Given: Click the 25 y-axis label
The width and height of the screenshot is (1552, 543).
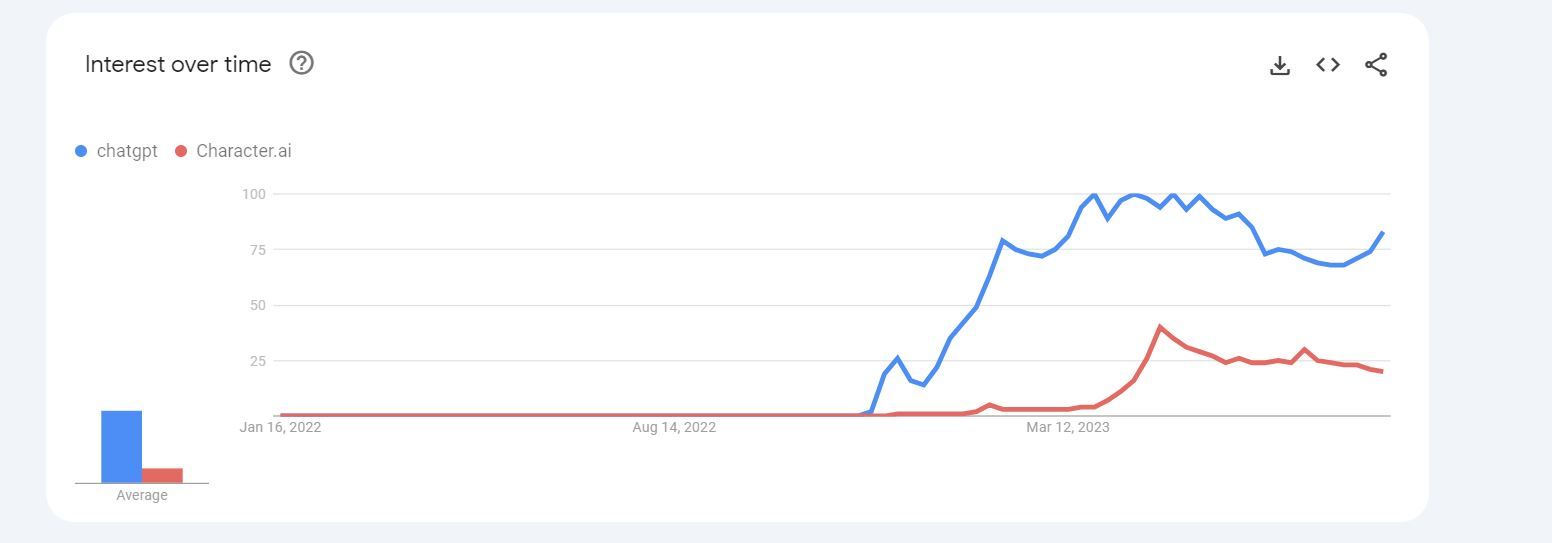Looking at the screenshot, I should tap(256, 361).
